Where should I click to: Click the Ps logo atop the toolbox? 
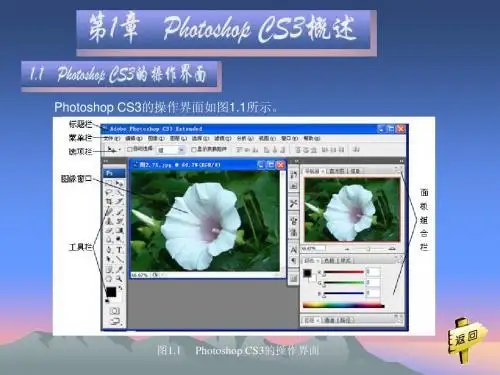click(114, 173)
